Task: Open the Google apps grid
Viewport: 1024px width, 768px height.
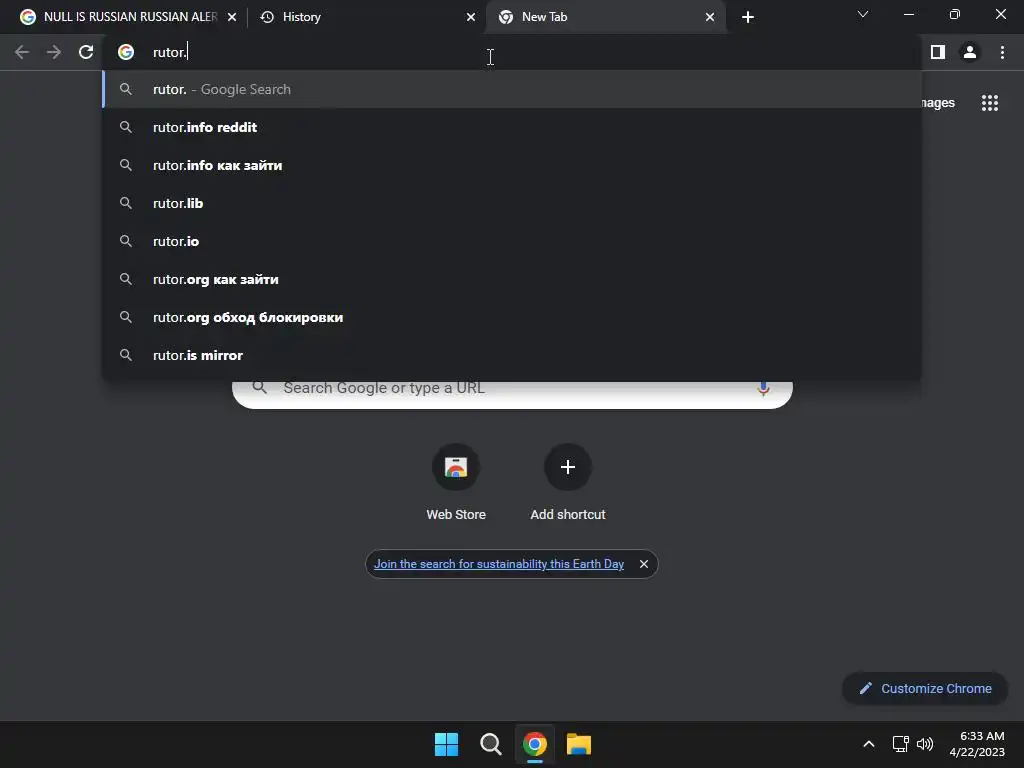Action: point(989,103)
